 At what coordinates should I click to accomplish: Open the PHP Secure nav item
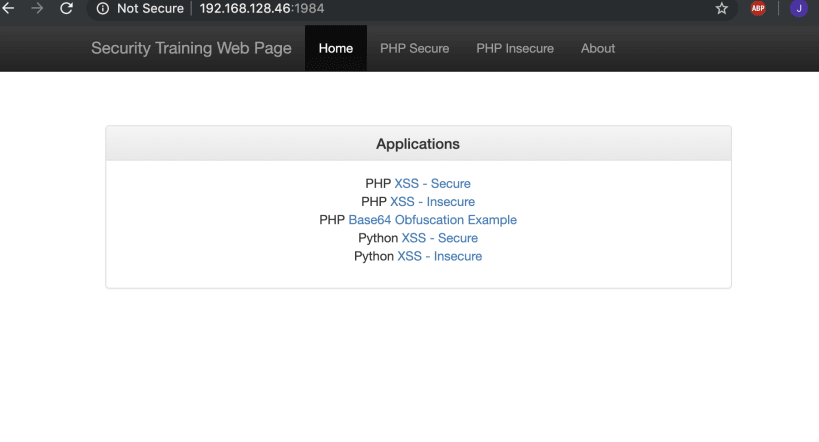(414, 48)
